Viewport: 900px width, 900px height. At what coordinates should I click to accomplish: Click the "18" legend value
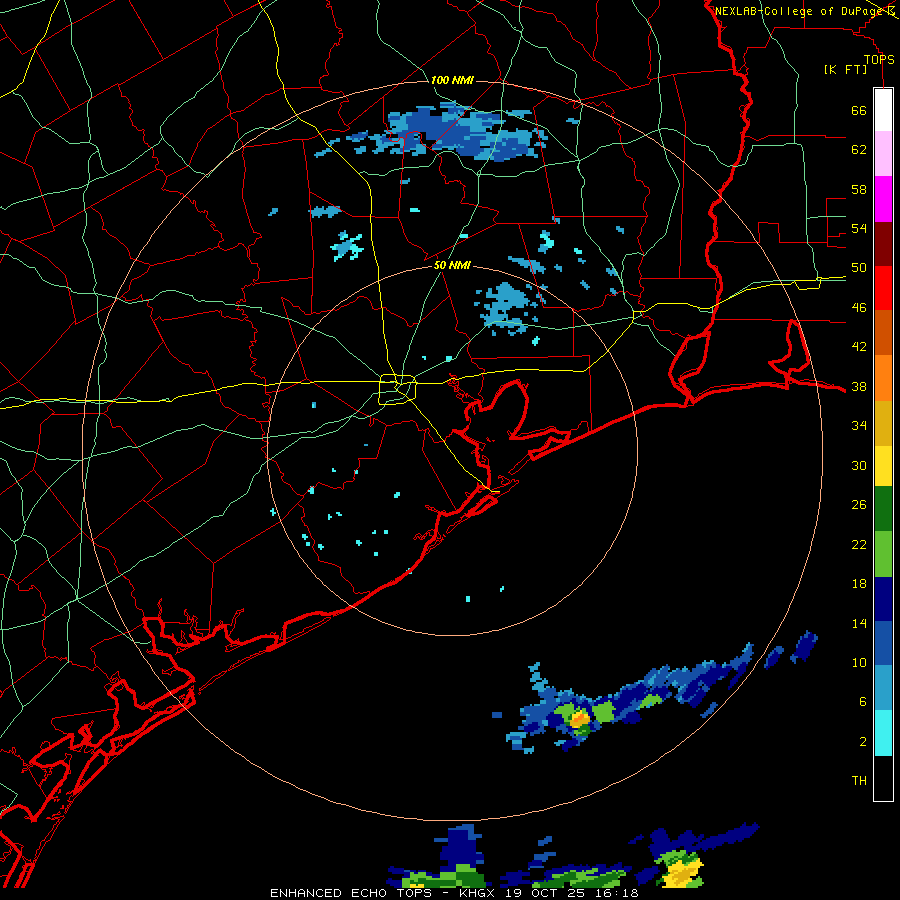(x=859, y=584)
